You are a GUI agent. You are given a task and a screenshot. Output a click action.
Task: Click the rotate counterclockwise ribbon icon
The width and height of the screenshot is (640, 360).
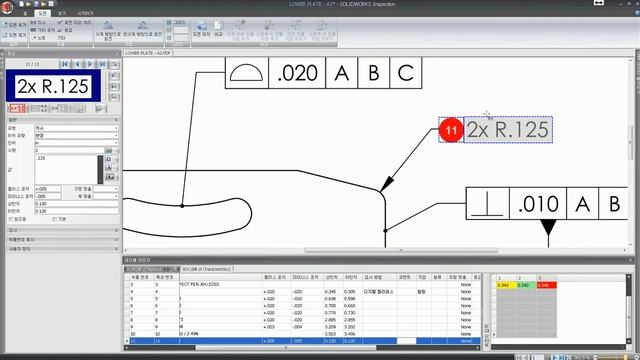[142, 26]
